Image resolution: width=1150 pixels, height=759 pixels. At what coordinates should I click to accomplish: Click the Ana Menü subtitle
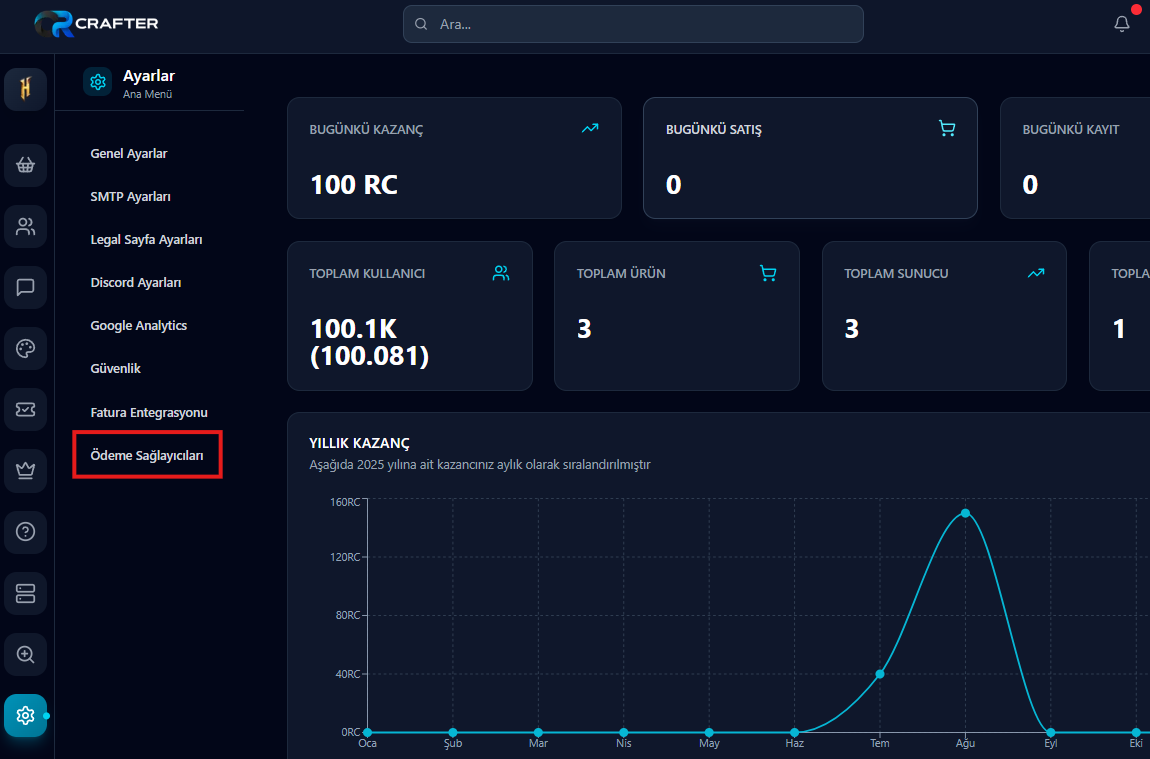point(147,94)
